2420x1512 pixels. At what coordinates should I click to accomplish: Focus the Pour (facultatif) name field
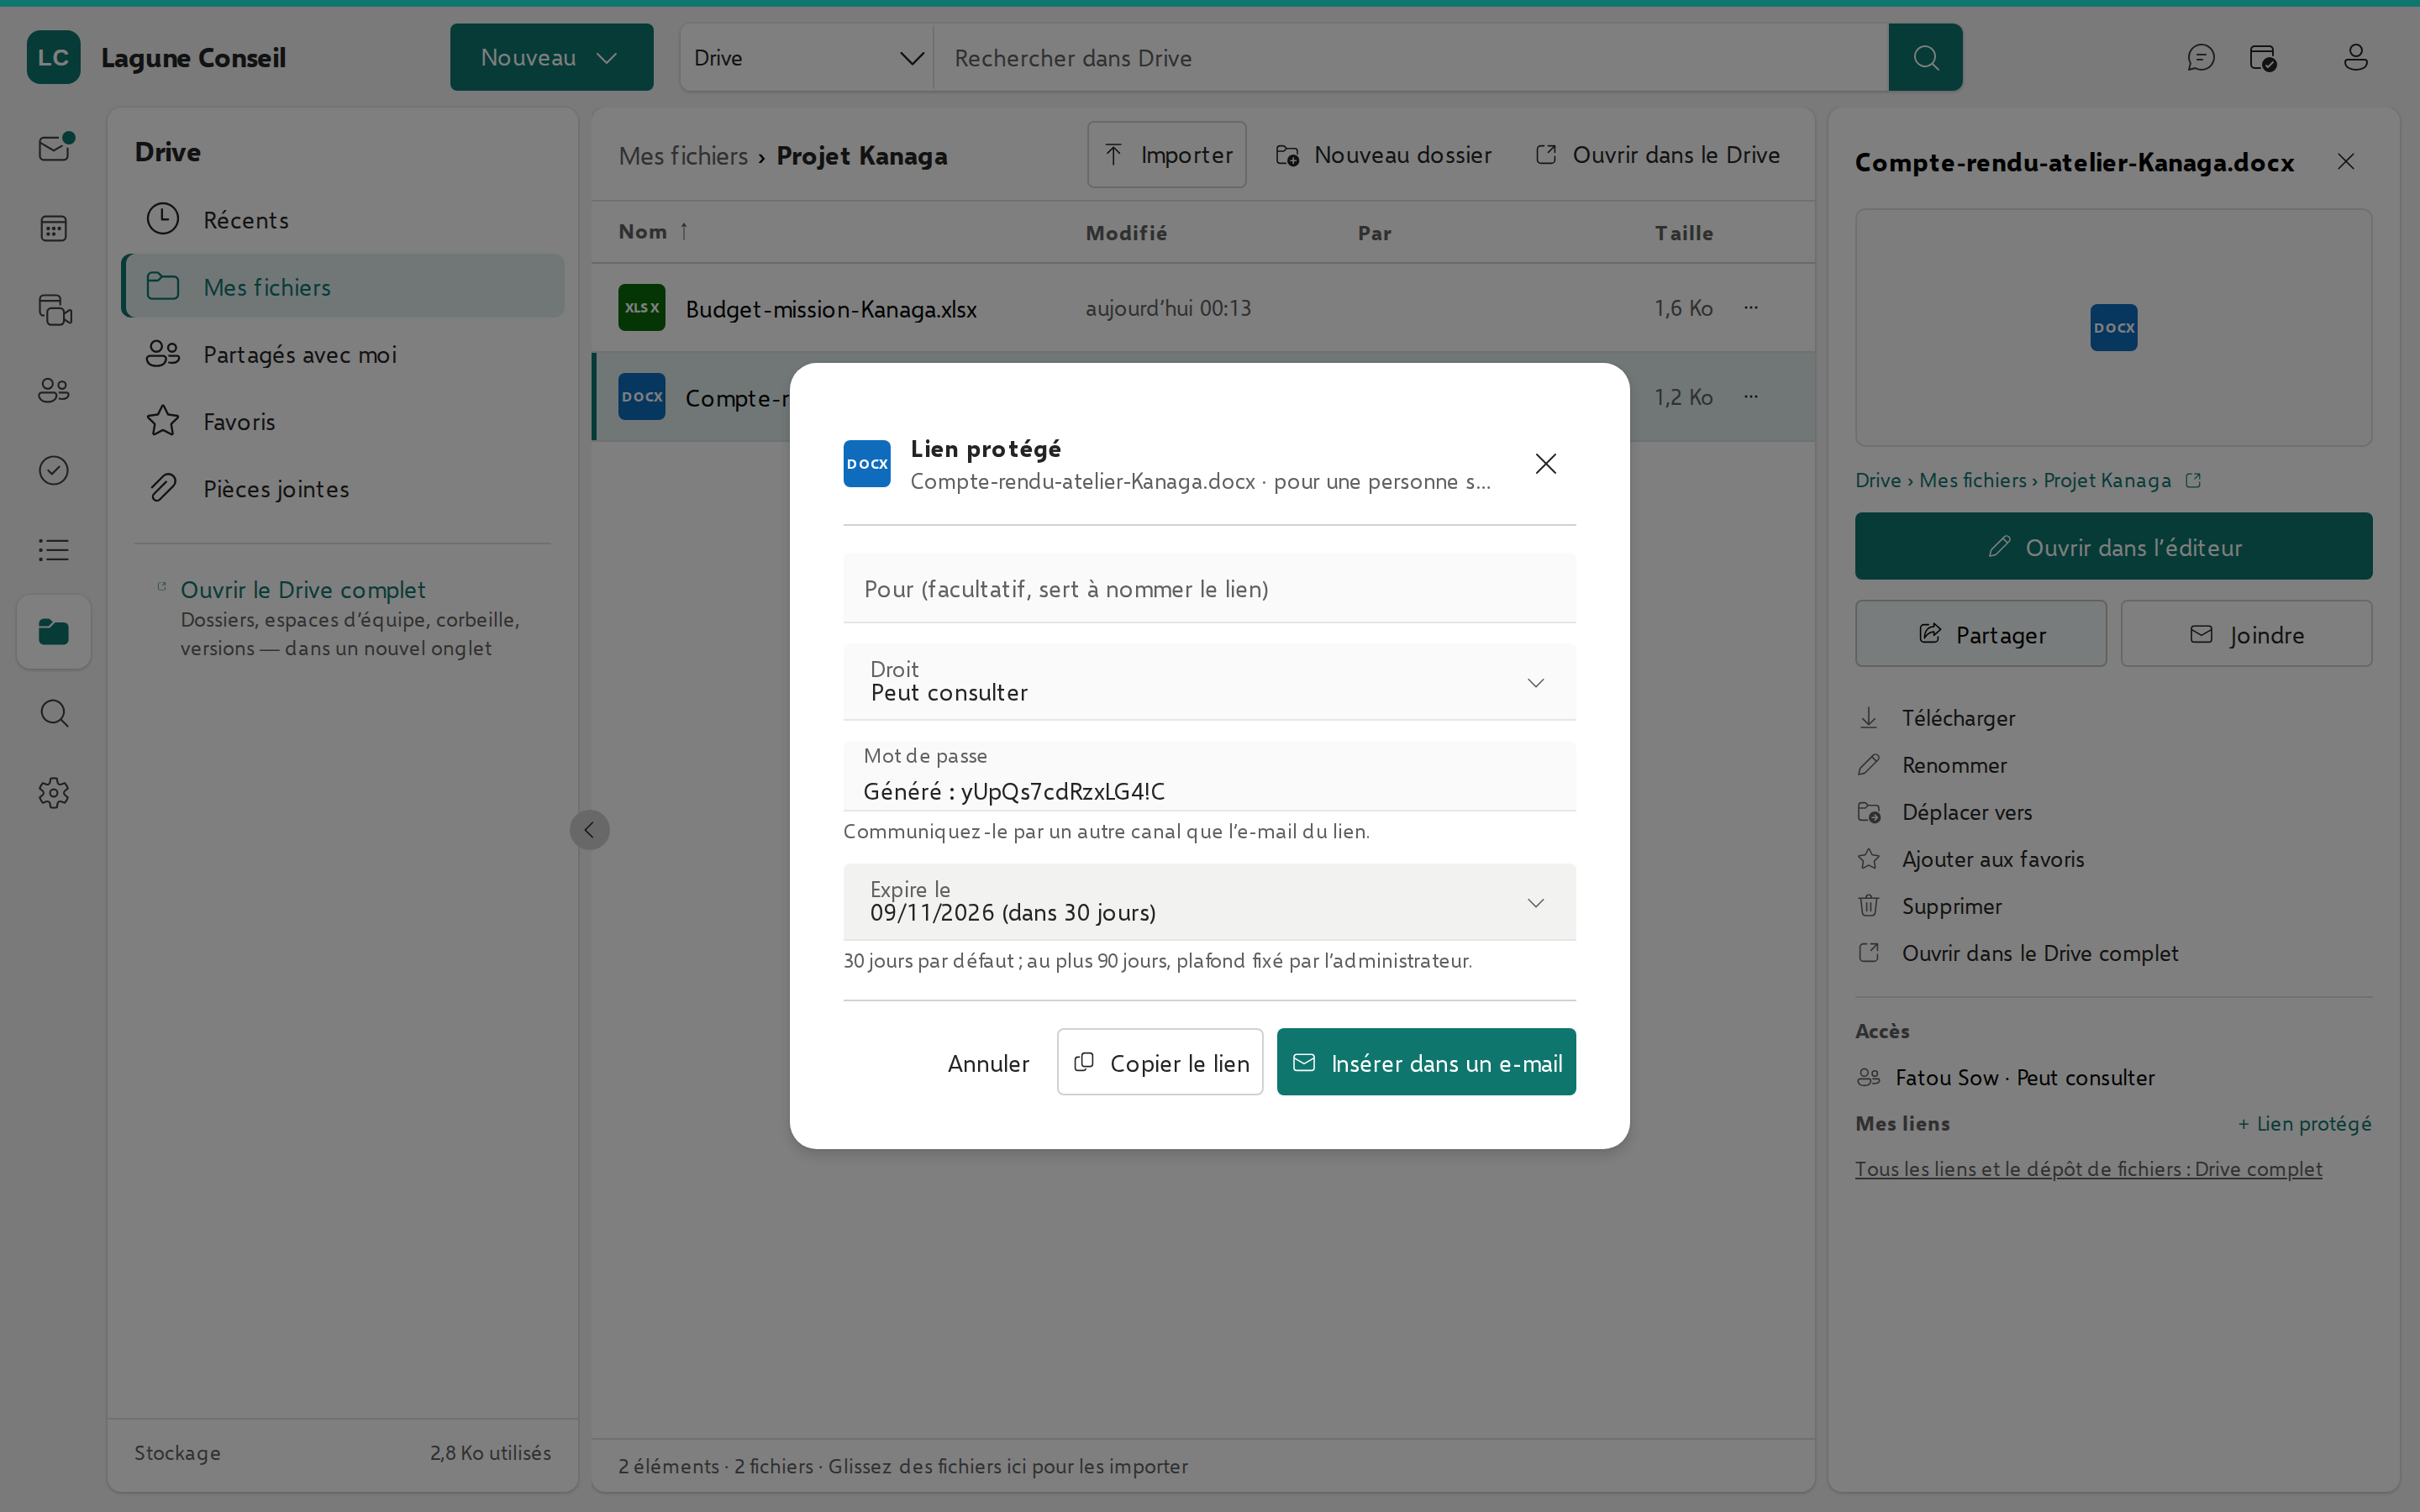[x=1209, y=588]
